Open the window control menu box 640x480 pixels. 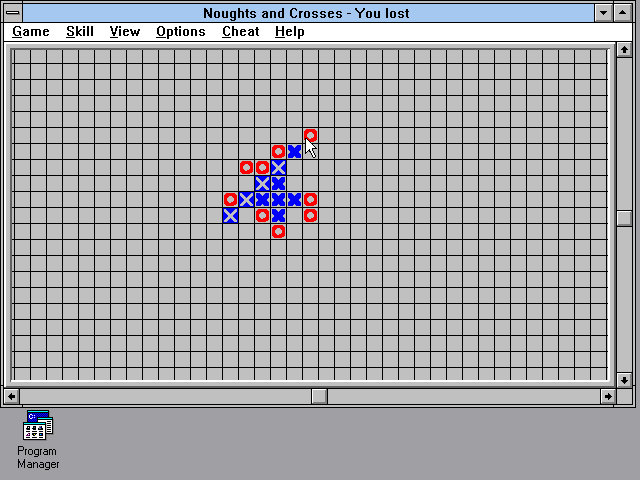pos(13,13)
